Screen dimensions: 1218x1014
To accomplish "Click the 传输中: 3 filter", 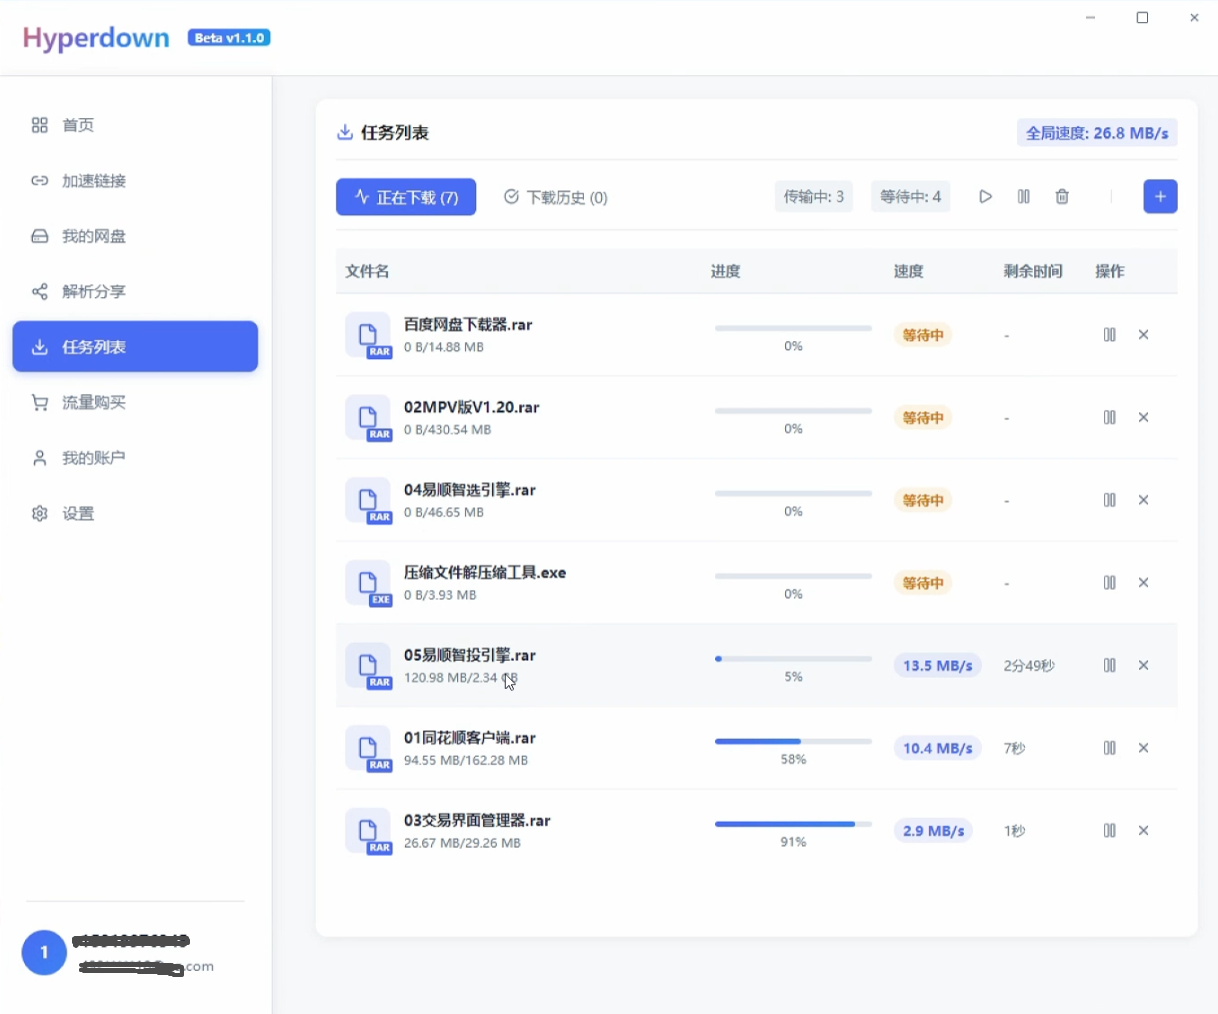I will click(814, 196).
